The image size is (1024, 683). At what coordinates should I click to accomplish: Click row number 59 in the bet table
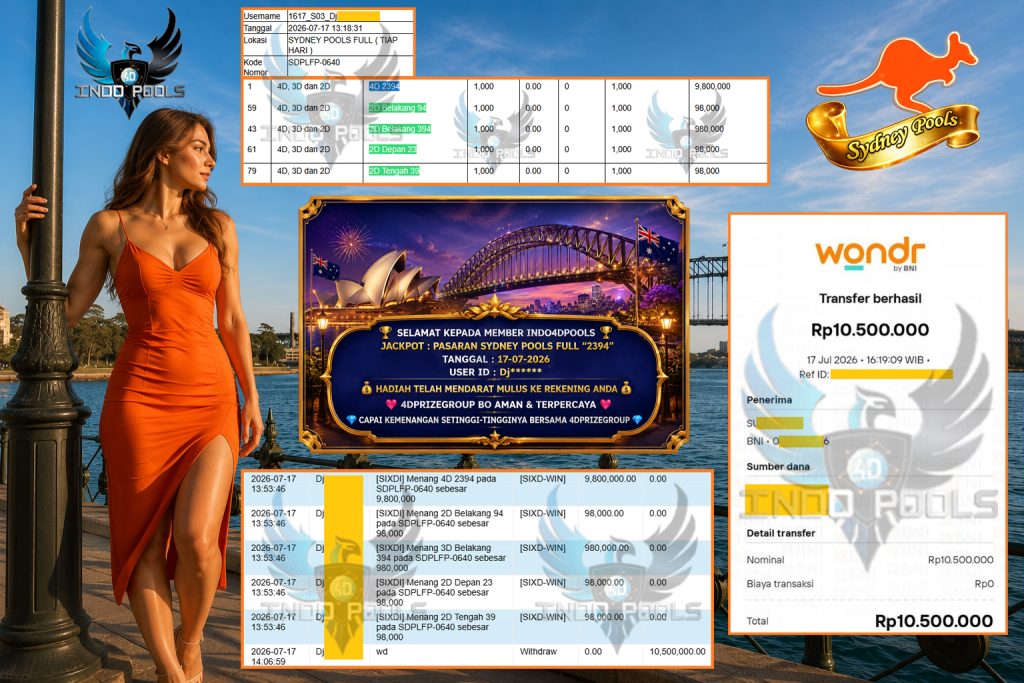pyautogui.click(x=252, y=108)
